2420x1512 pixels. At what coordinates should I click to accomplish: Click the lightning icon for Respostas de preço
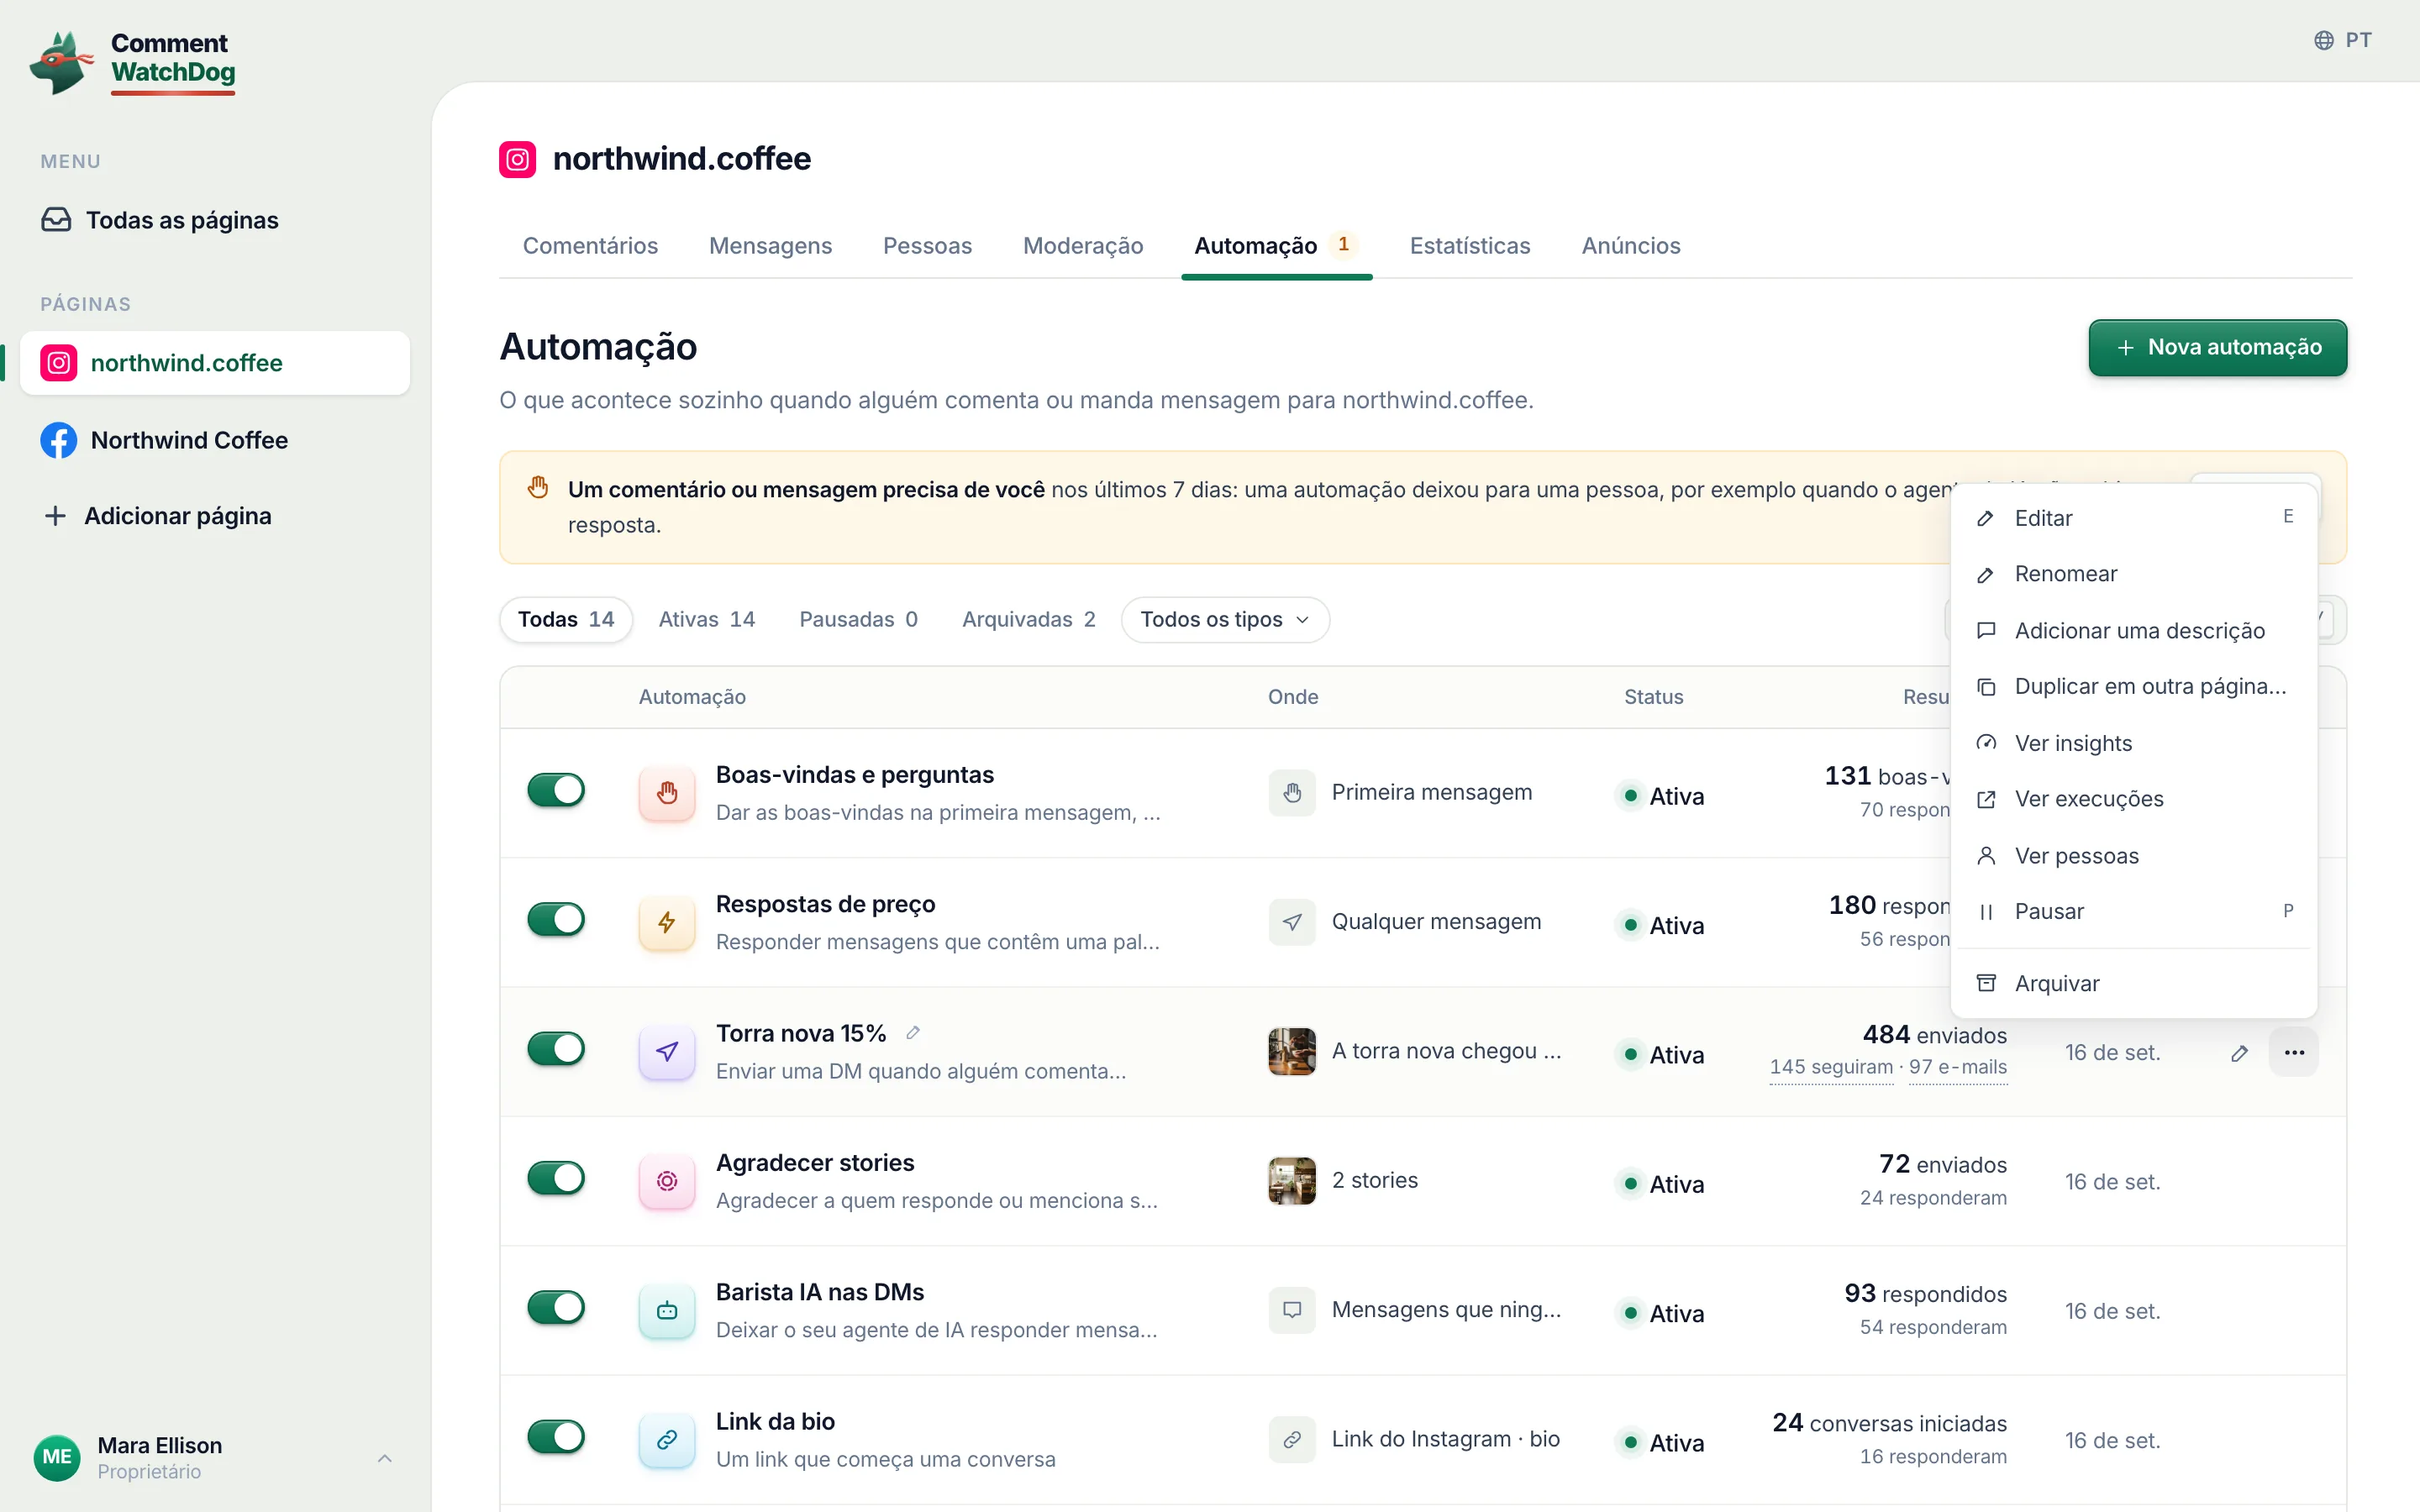[667, 922]
